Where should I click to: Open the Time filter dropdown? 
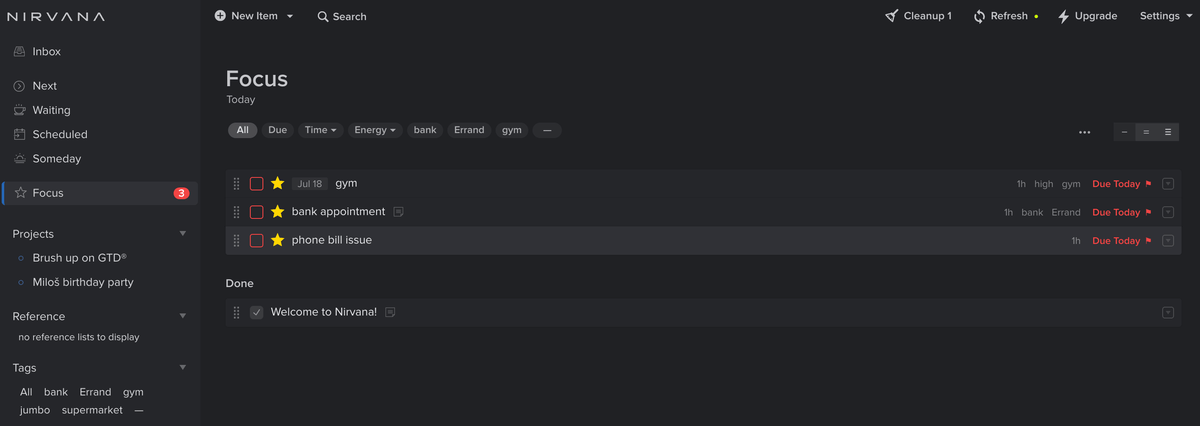tap(320, 130)
